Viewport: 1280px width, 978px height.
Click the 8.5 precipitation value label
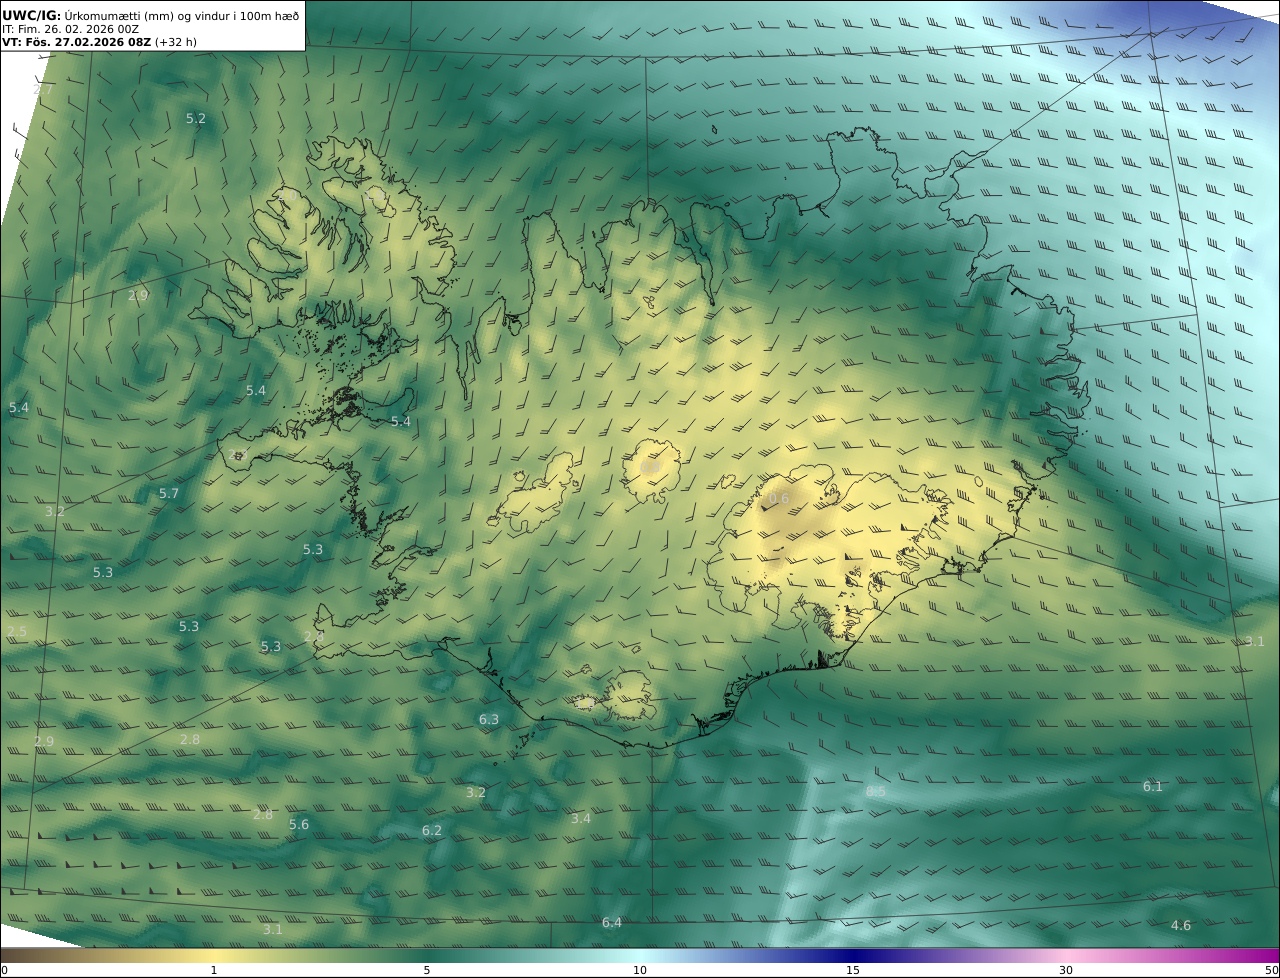coord(875,791)
